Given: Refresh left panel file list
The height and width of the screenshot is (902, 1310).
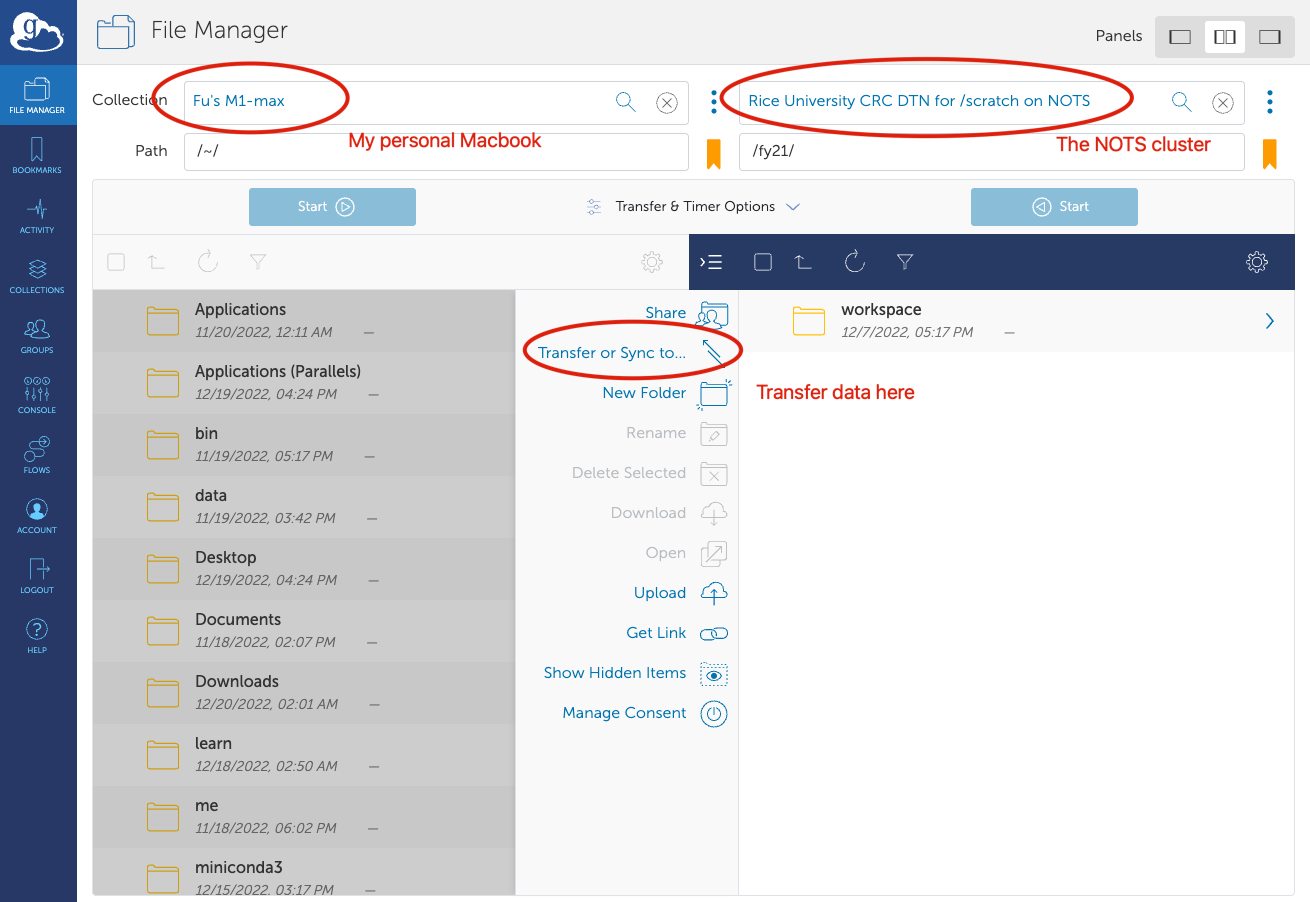Looking at the screenshot, I should (207, 262).
